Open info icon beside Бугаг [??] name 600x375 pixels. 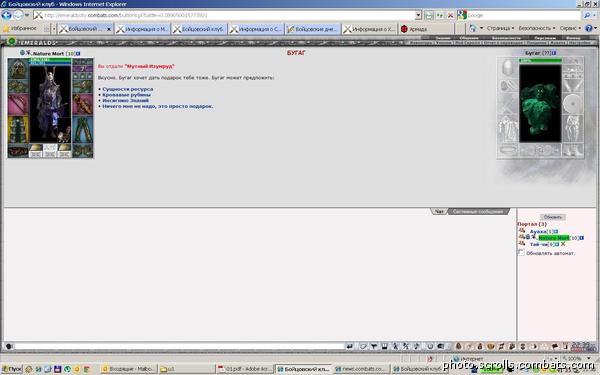click(x=554, y=53)
